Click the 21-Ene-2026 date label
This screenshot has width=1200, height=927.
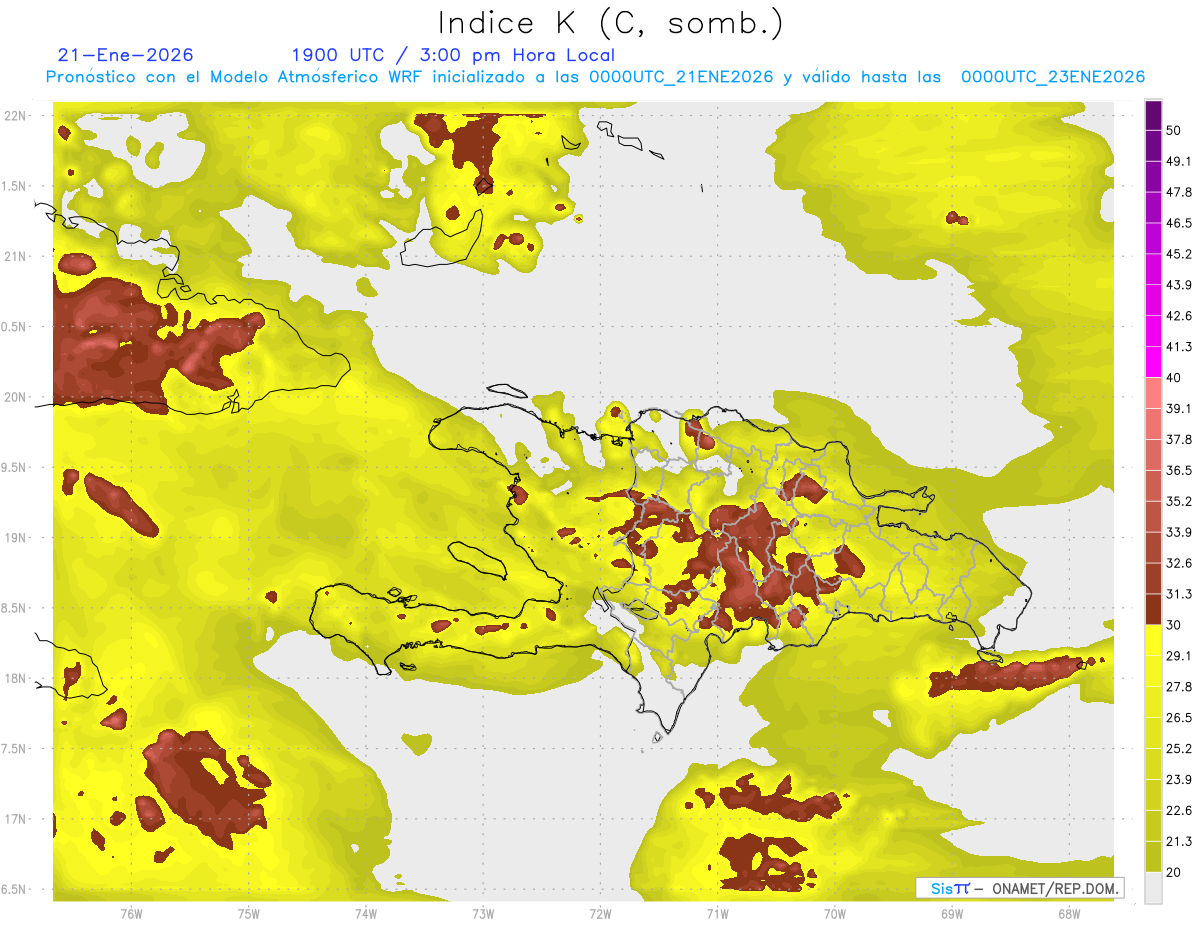126,55
